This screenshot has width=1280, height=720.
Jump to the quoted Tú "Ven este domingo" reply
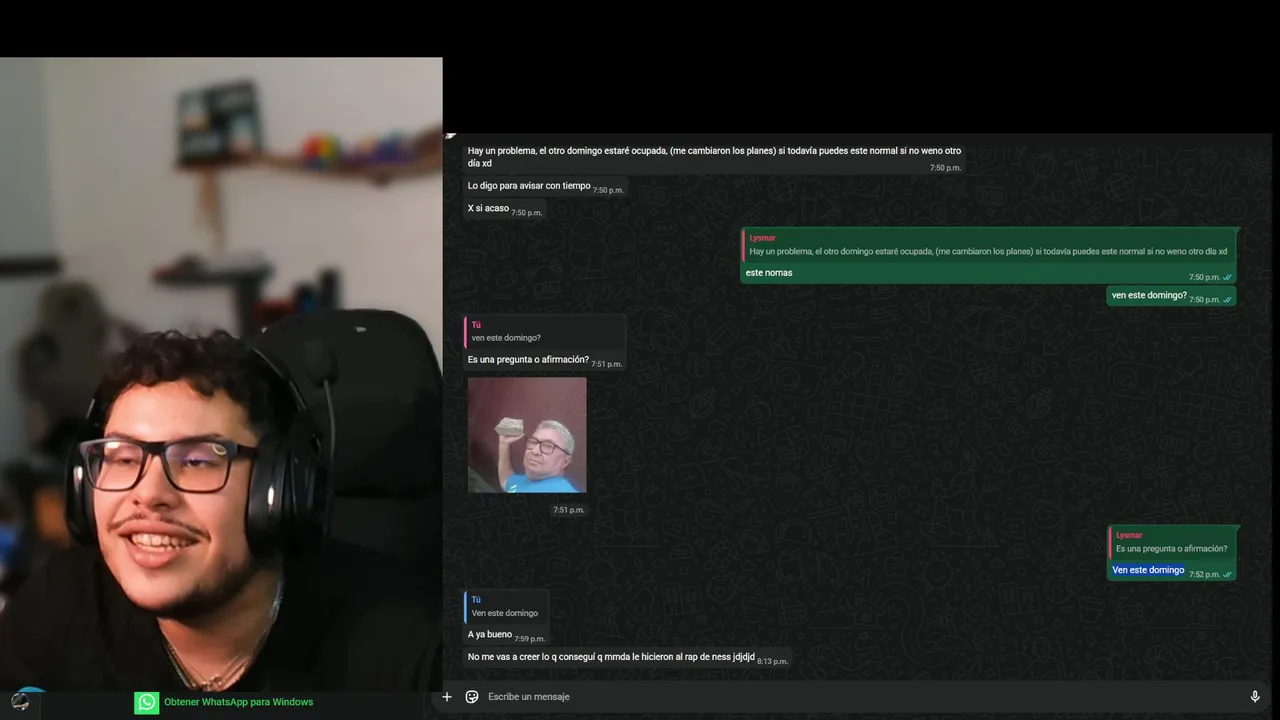(506, 607)
